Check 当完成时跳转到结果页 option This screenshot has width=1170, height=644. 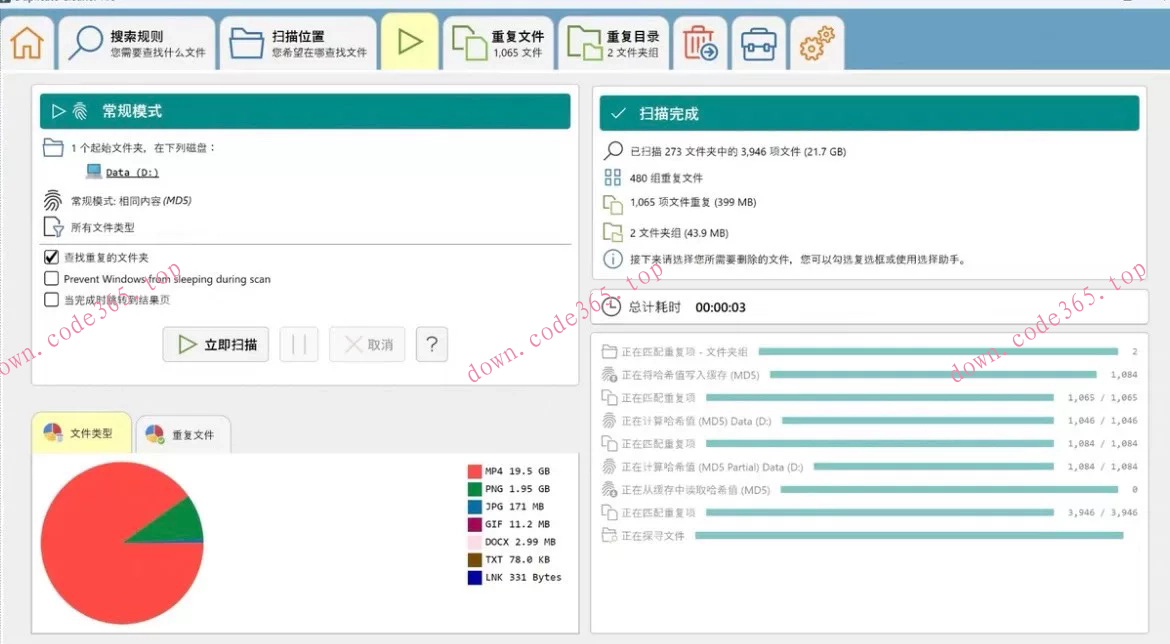52,299
